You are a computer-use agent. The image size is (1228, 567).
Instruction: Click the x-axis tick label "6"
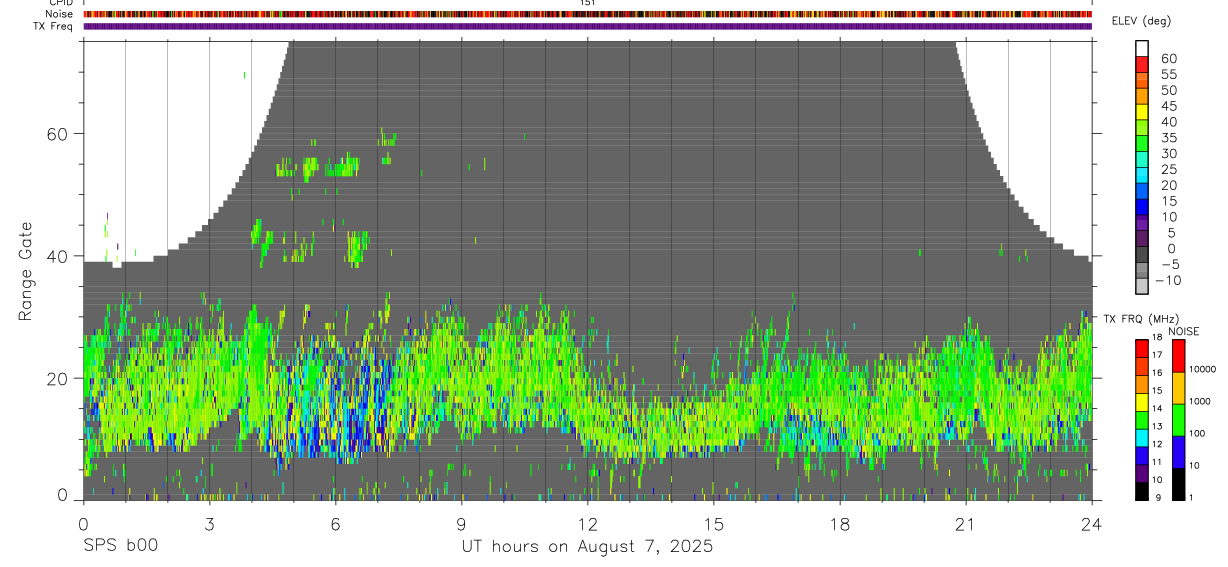point(335,524)
